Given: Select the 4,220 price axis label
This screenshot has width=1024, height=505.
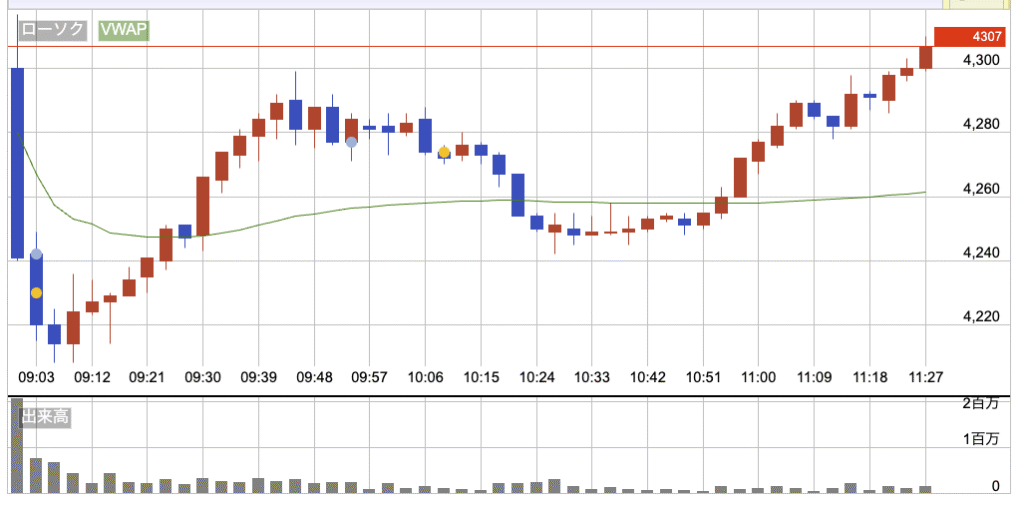Looking at the screenshot, I should point(981,317).
